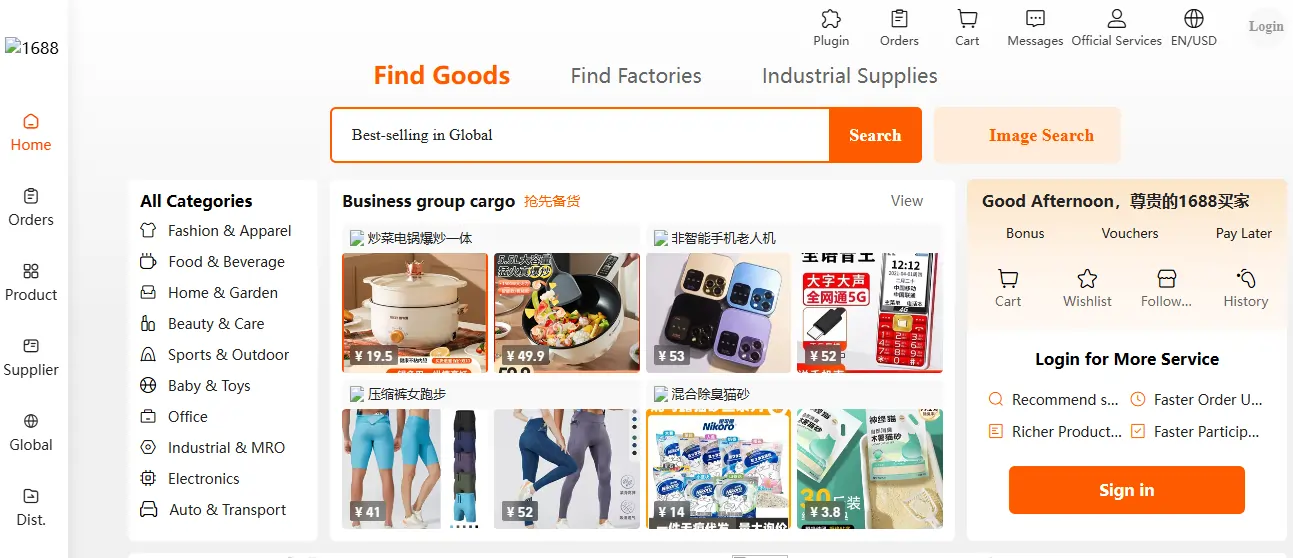1293x558 pixels.
Task: Open the History icon in user panel
Action: 1245,279
